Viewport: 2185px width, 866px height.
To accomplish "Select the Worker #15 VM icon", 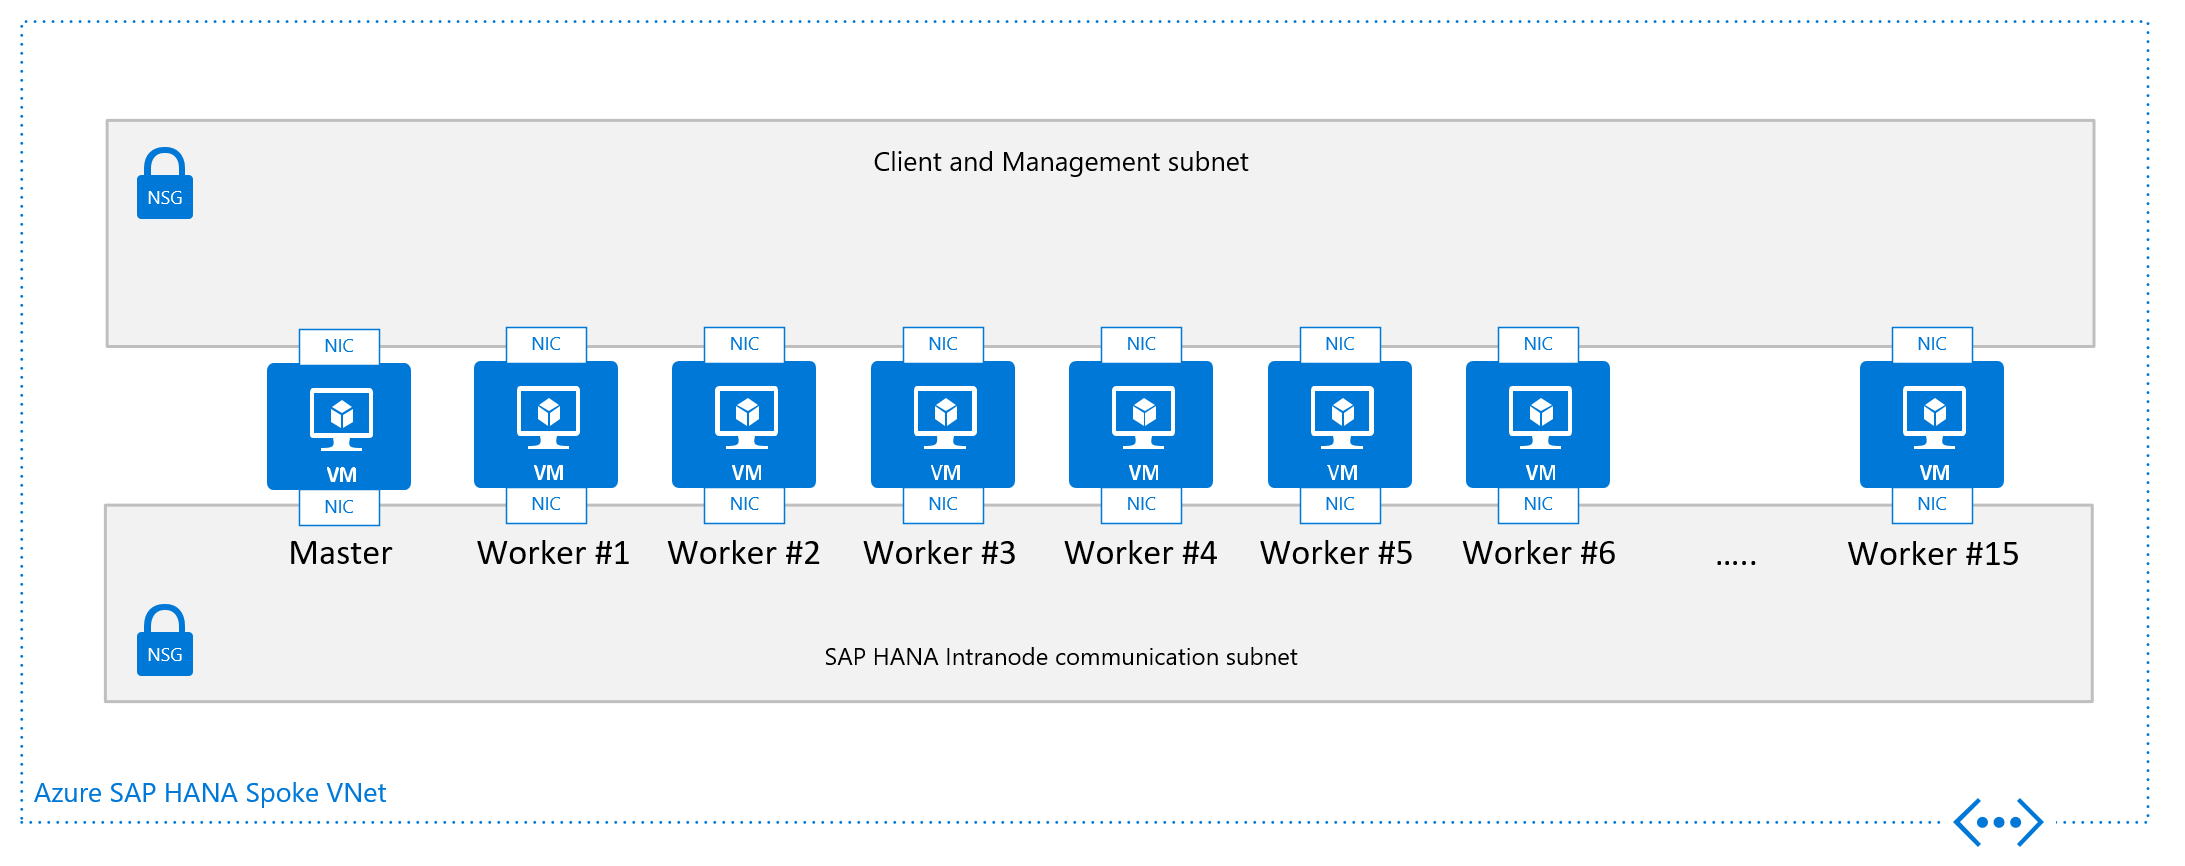I will pos(1932,425).
